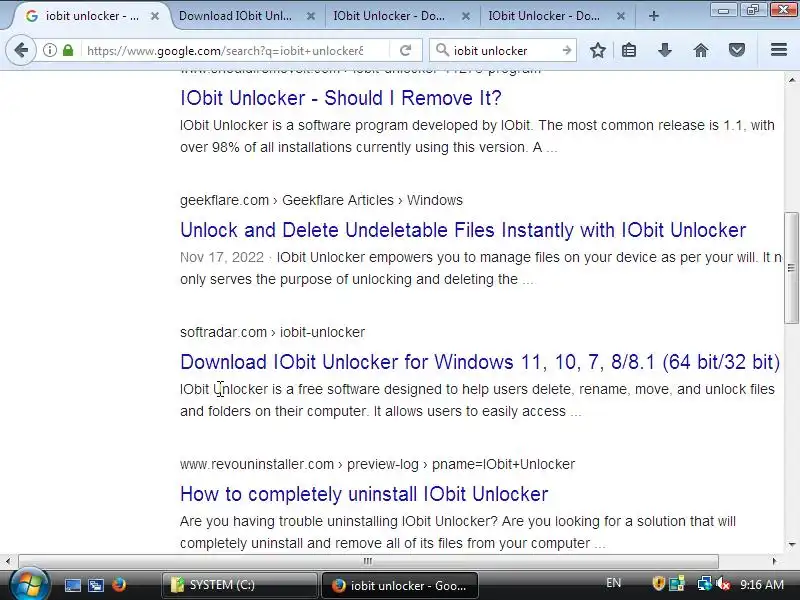Image resolution: width=800 pixels, height=600 pixels.
Task: Show bookmarks list icon
Action: (629, 51)
